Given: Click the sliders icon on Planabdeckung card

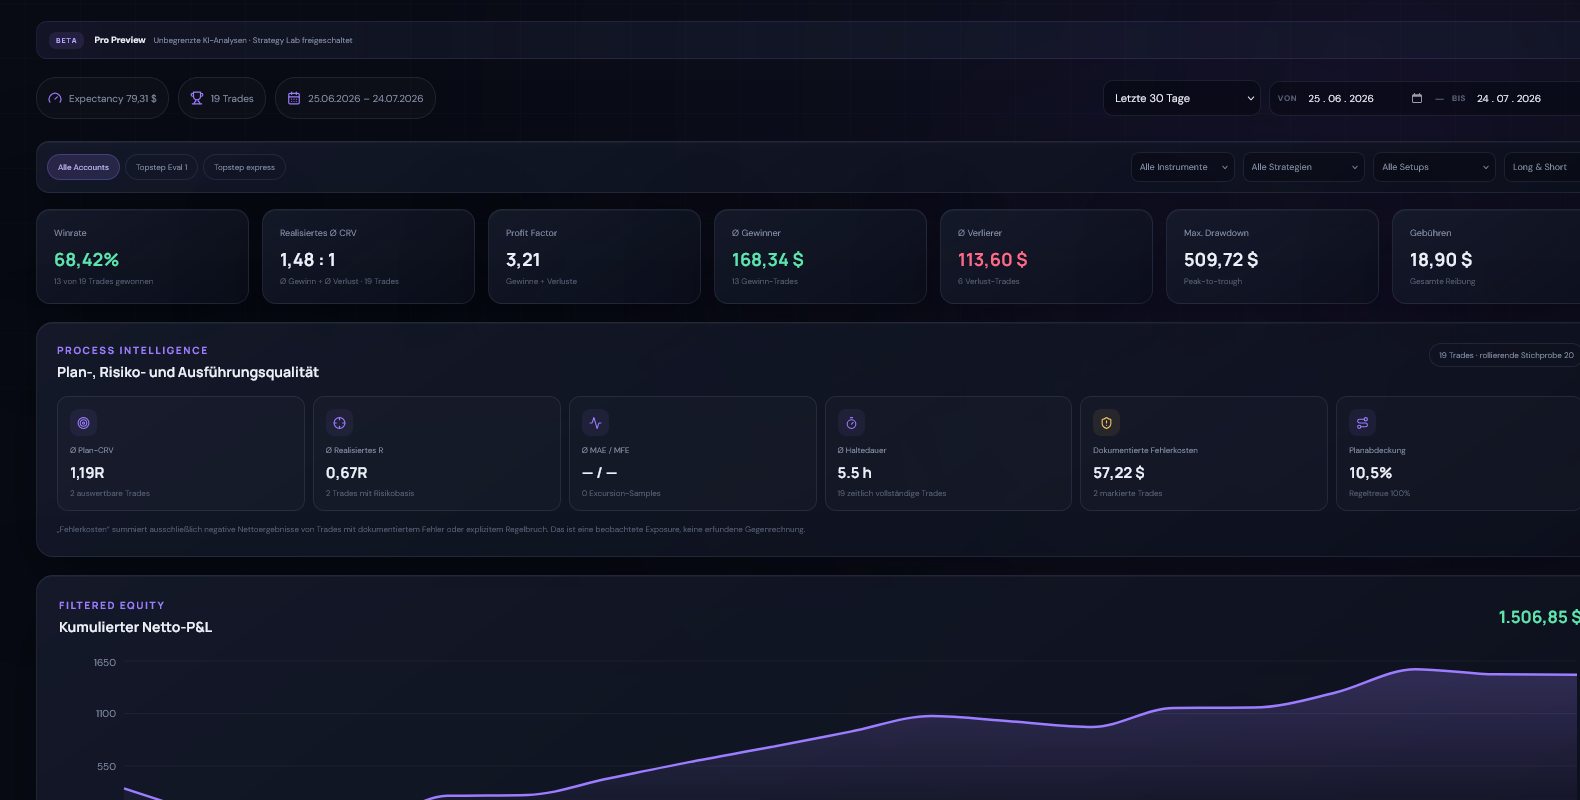Looking at the screenshot, I should pos(1363,423).
